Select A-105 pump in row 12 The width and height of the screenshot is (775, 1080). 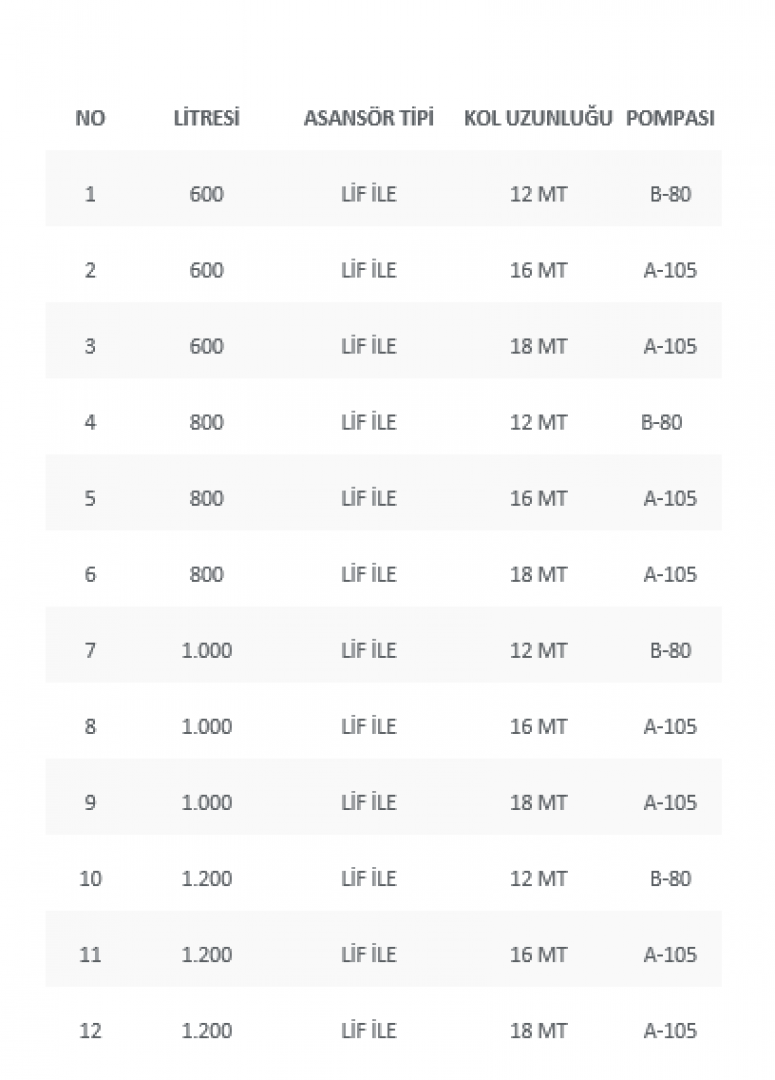point(670,1031)
